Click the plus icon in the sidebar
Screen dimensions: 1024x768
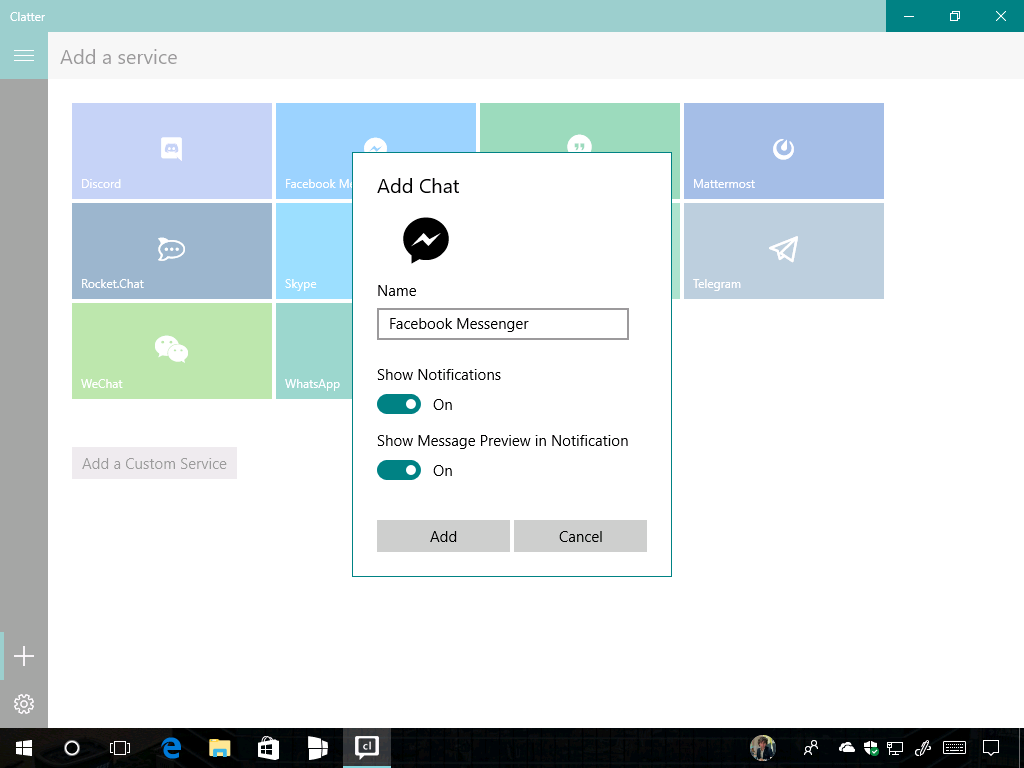click(24, 656)
